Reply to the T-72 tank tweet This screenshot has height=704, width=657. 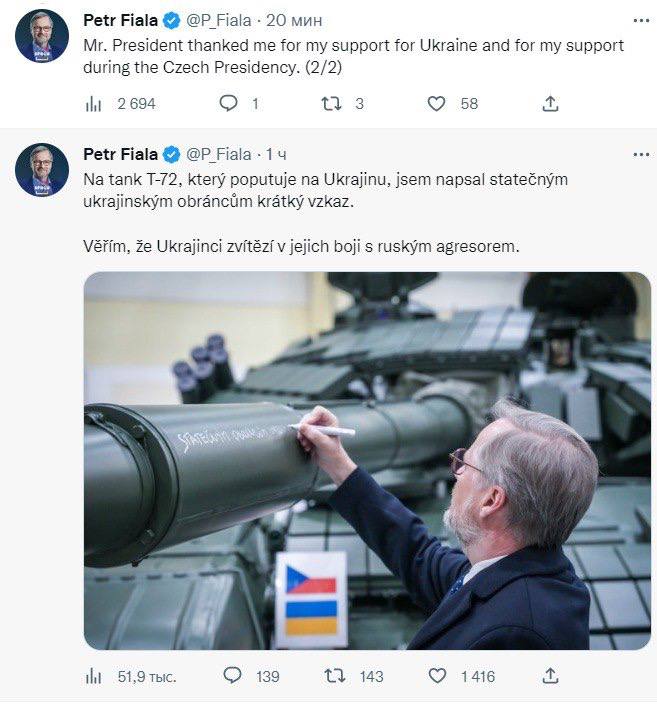tap(232, 676)
